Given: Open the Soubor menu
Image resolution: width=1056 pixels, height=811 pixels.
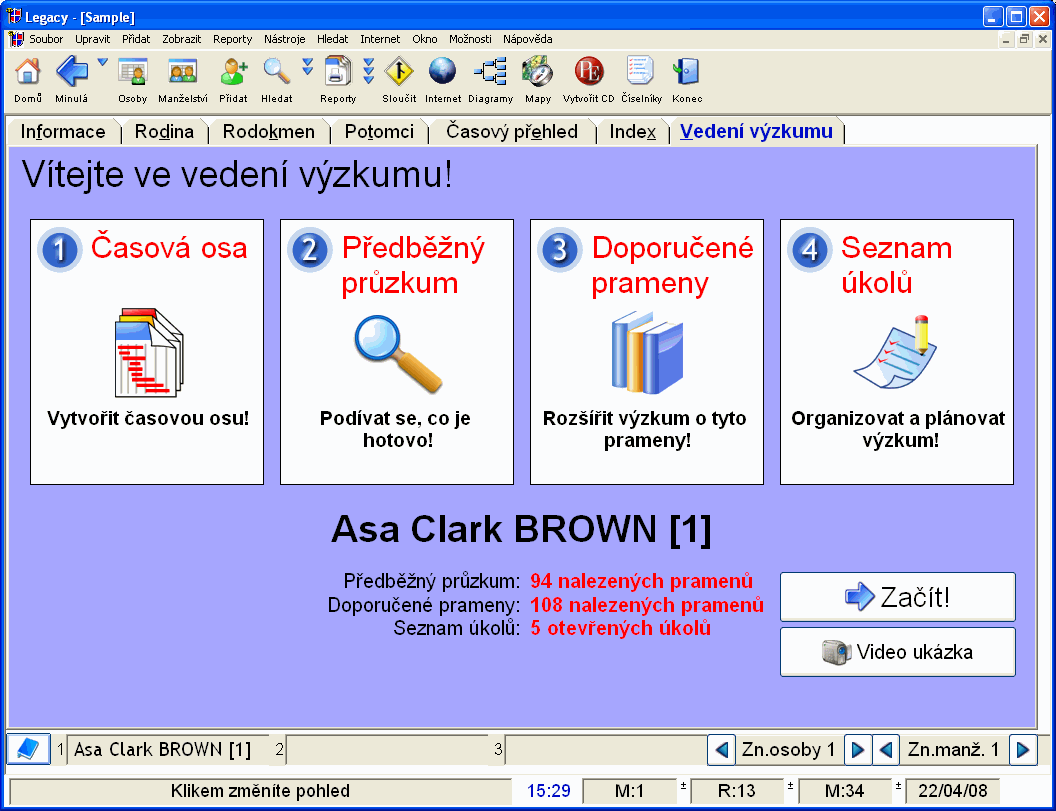Looking at the screenshot, I should 46,39.
